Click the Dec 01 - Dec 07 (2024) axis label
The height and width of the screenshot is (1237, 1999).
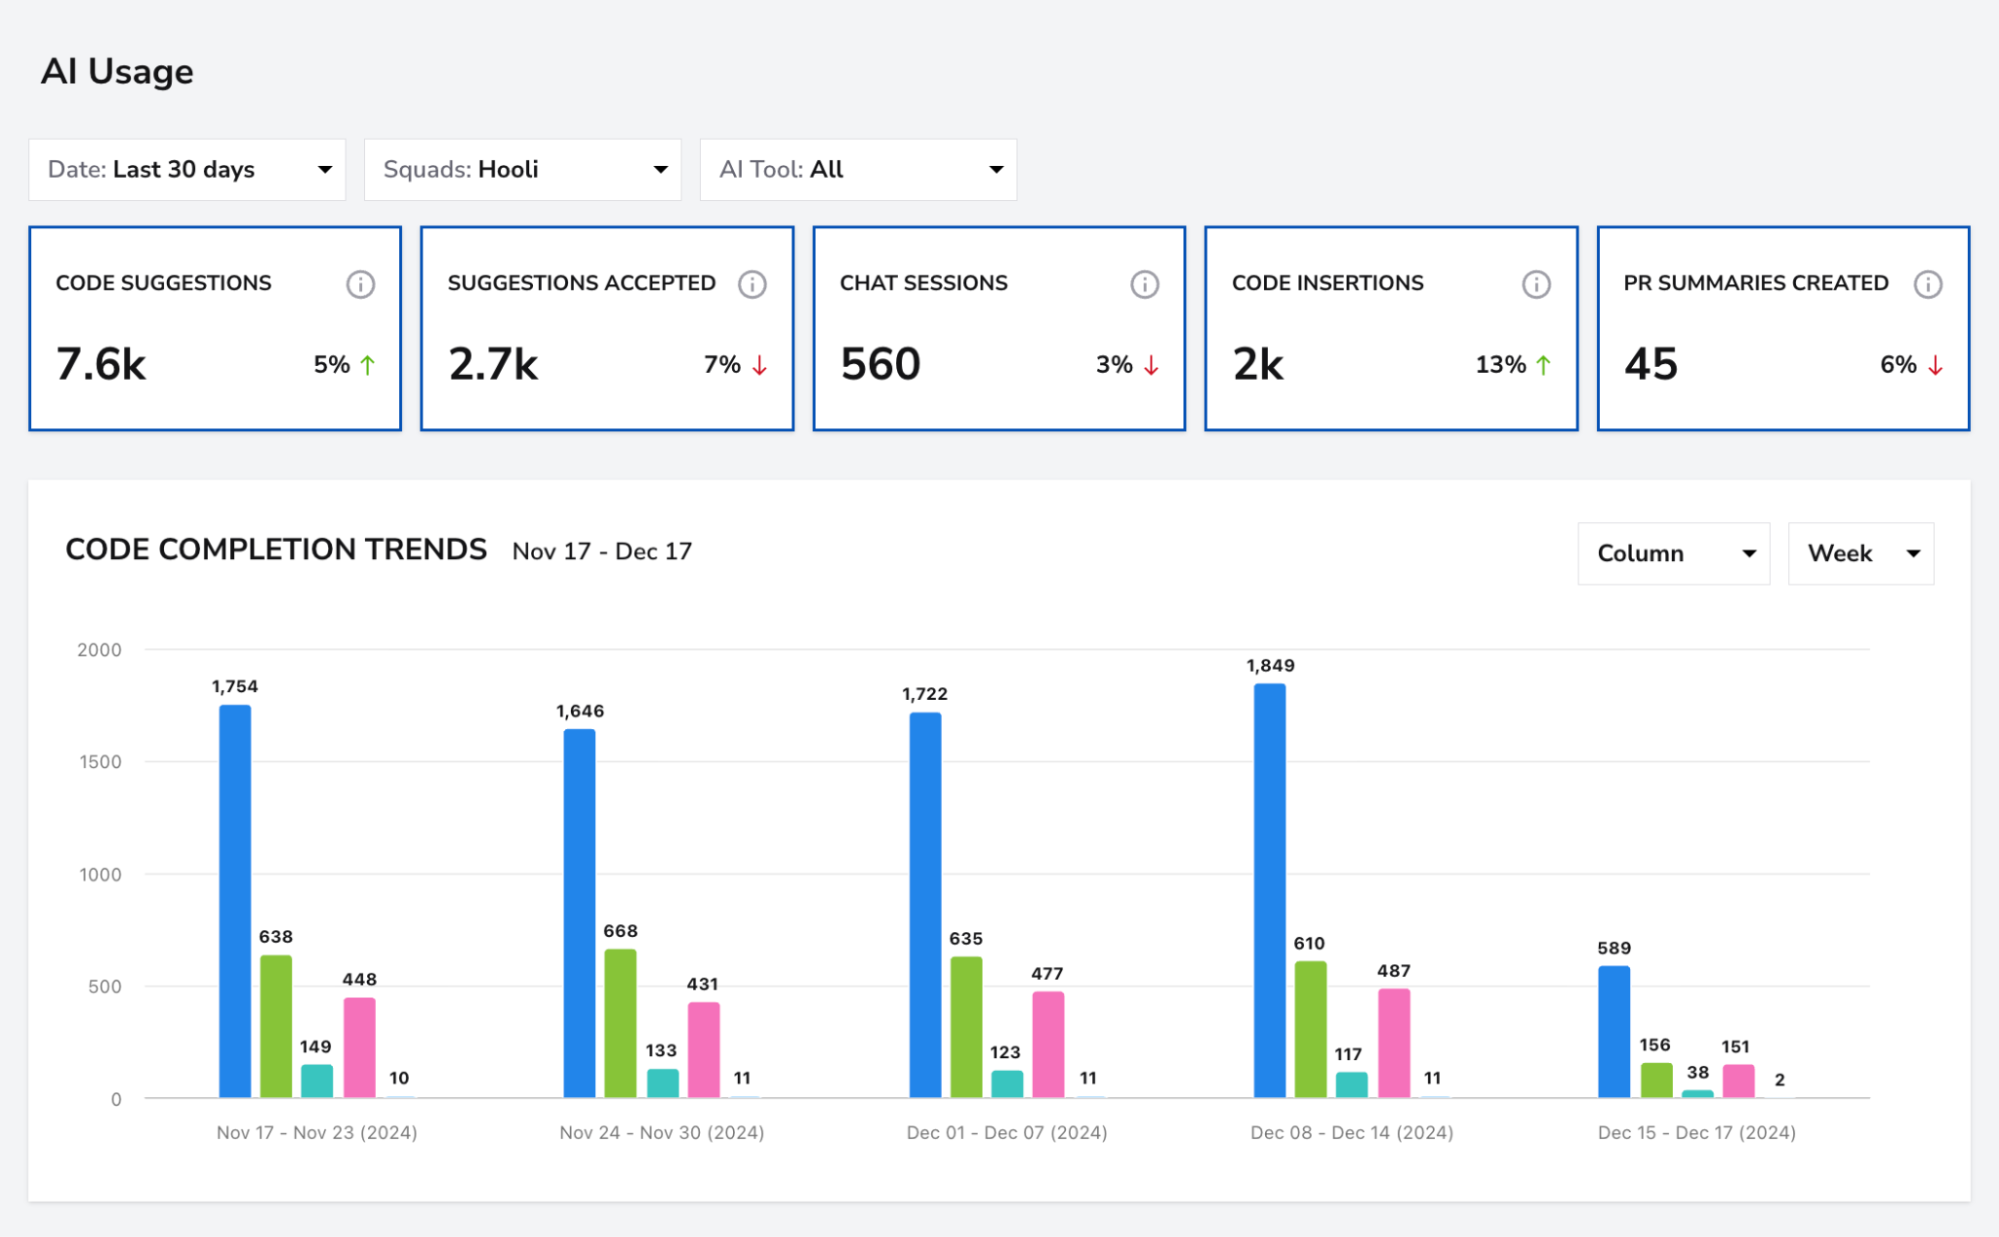coord(1007,1132)
